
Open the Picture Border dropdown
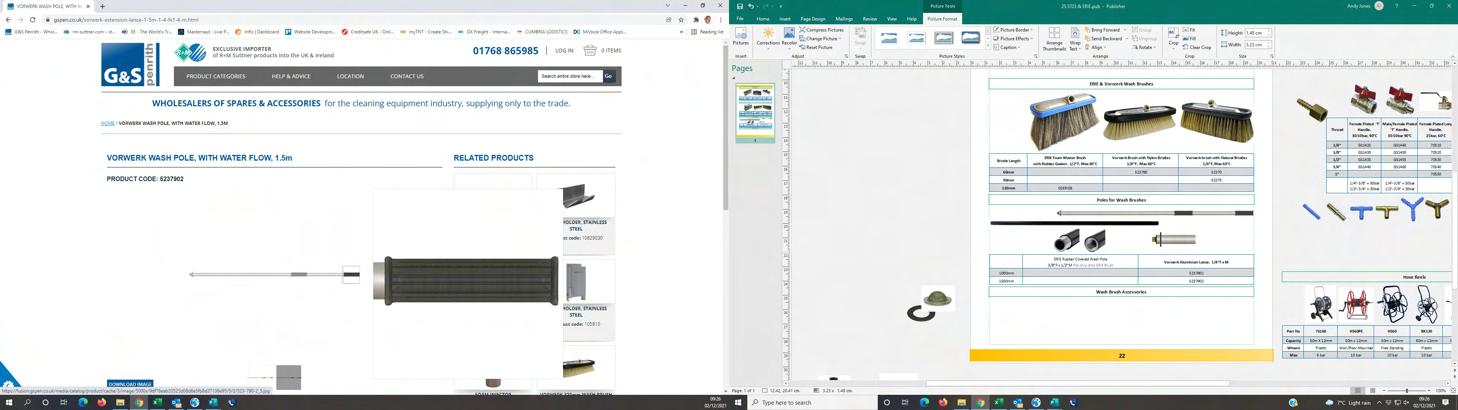click(x=1014, y=30)
